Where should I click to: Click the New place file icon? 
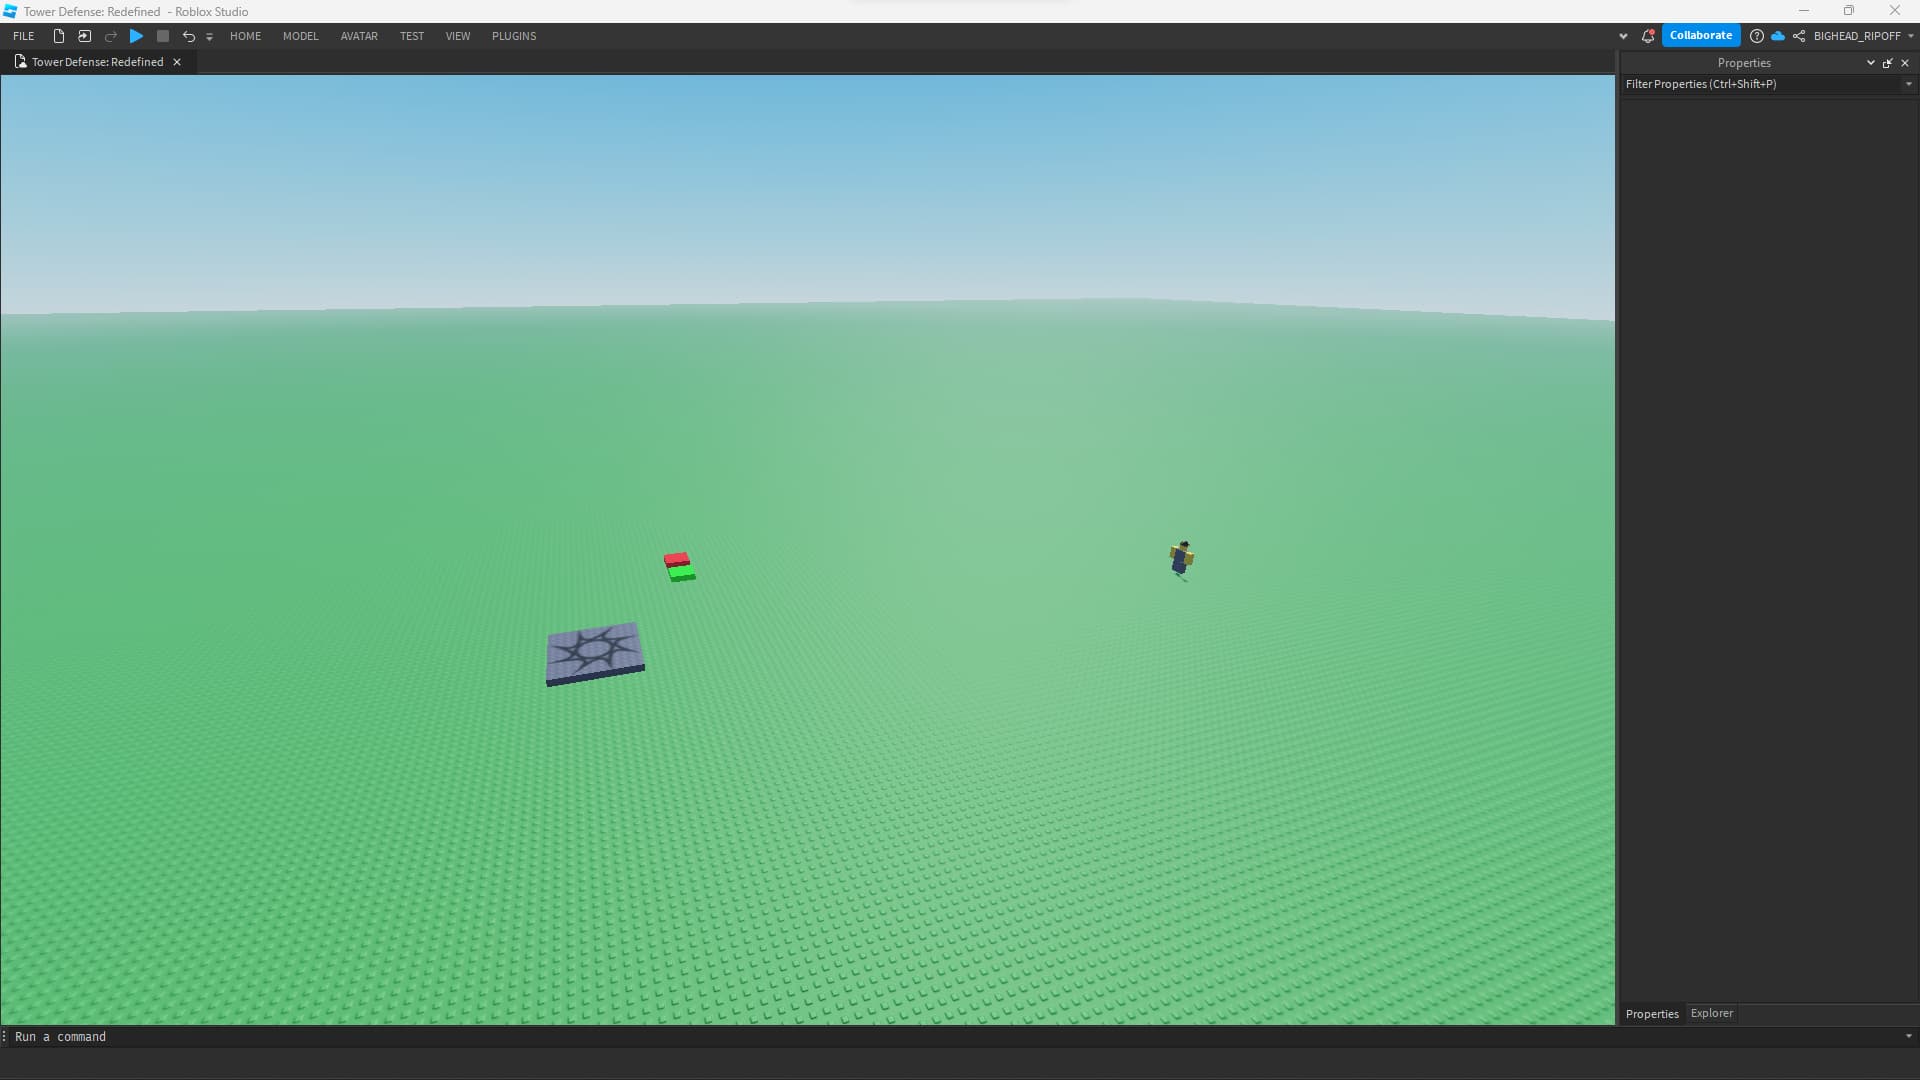point(58,36)
